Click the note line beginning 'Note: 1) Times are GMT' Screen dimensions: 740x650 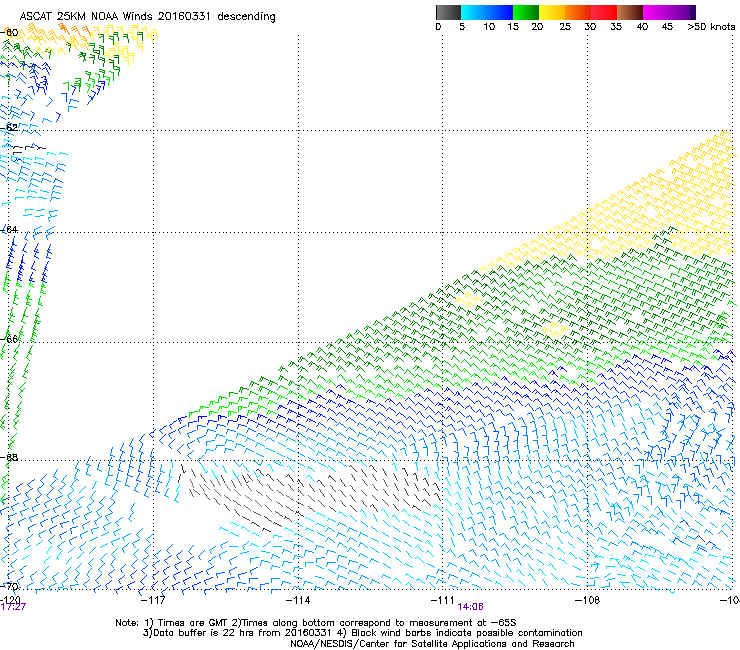[316, 623]
